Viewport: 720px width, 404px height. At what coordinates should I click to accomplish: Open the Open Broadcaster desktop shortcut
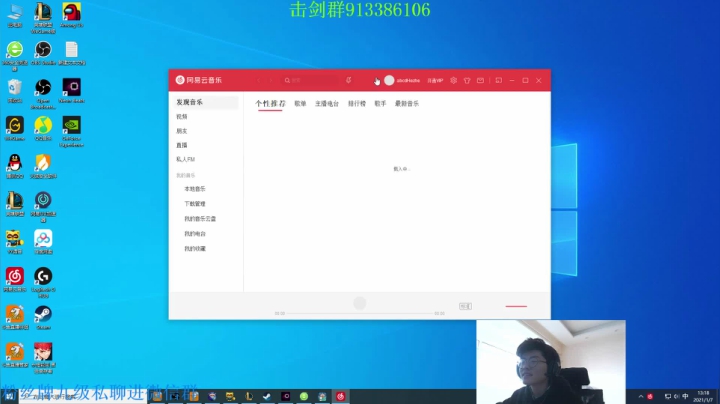[43, 94]
